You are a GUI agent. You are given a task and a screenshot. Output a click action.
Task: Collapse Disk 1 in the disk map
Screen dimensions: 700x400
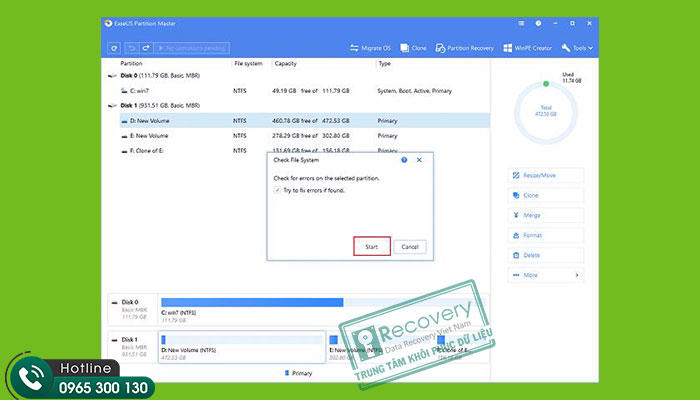pyautogui.click(x=115, y=340)
